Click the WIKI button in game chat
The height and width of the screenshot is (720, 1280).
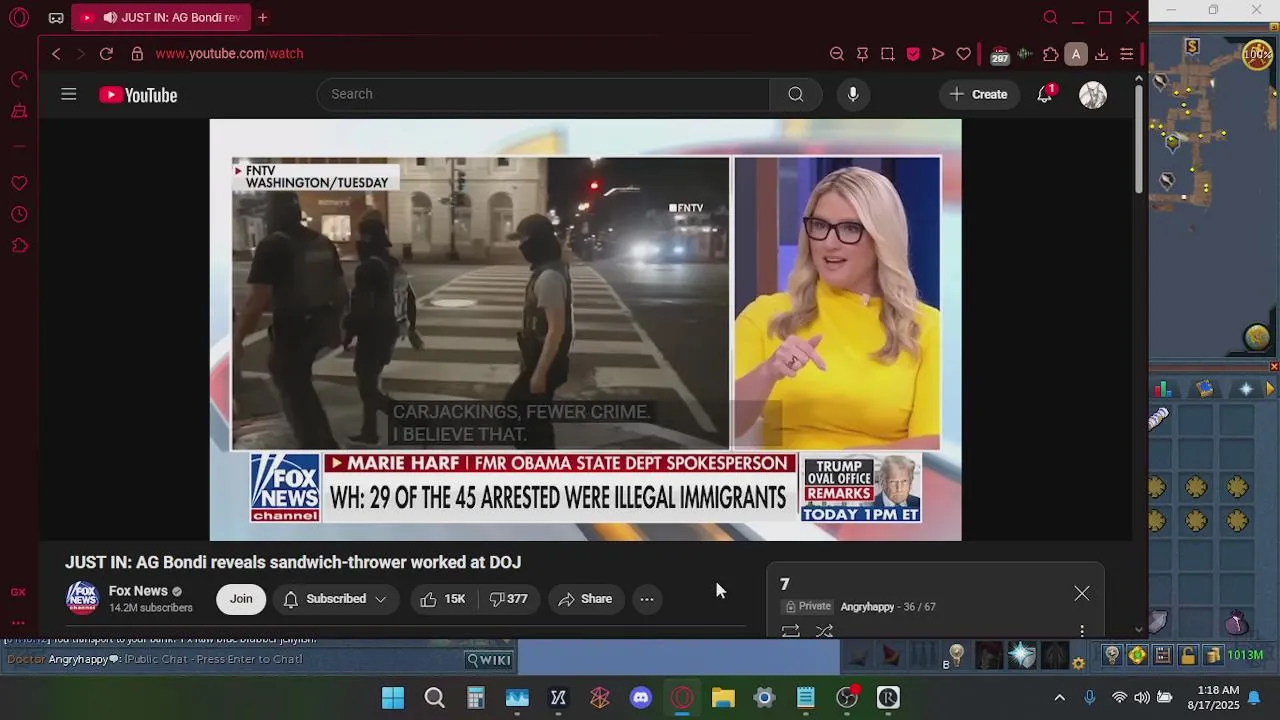coord(490,659)
